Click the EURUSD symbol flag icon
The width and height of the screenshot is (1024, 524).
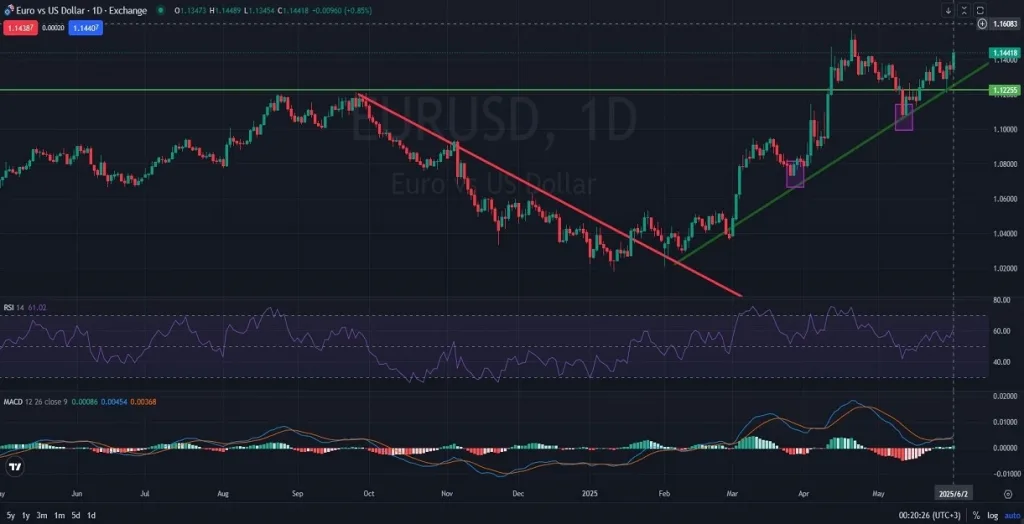[8, 10]
